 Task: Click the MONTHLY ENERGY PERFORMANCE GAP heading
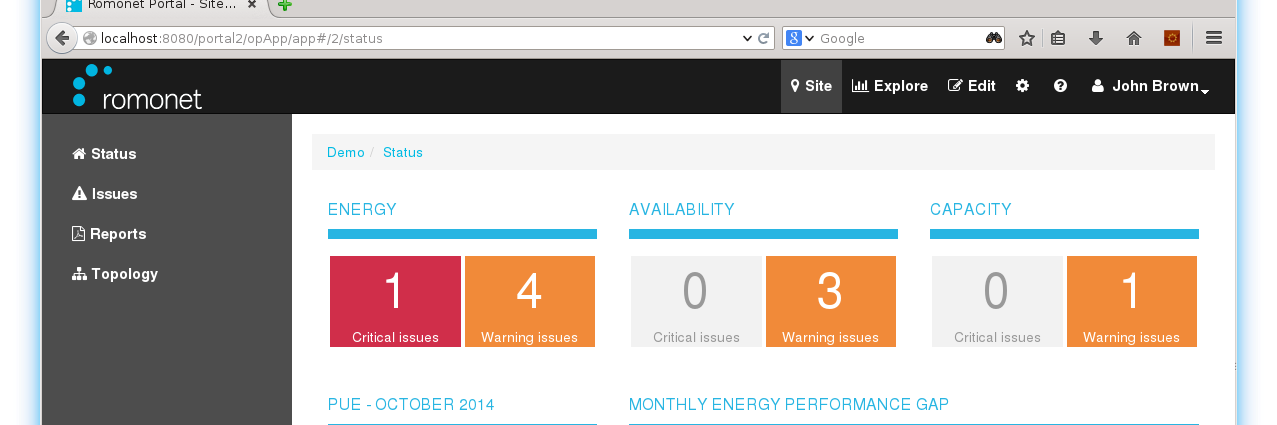point(789,405)
